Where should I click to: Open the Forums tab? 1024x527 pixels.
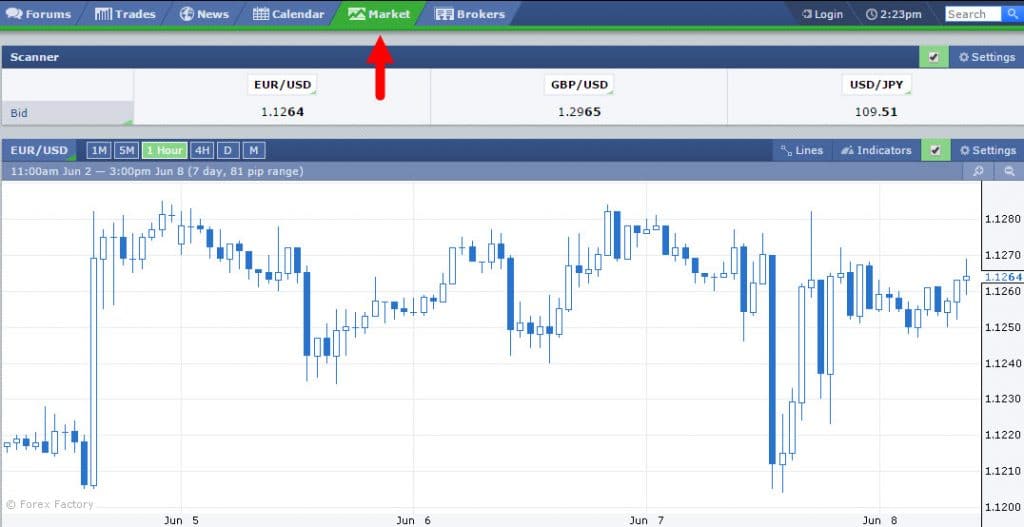pyautogui.click(x=38, y=14)
